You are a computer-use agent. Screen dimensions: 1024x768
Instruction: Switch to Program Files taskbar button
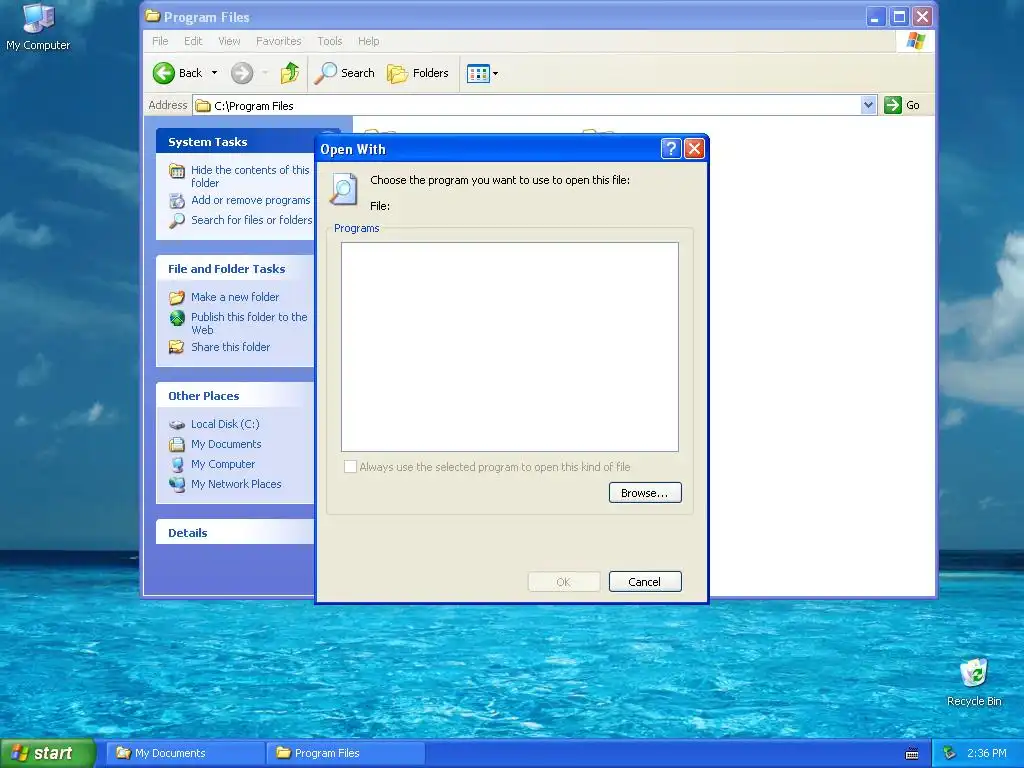click(345, 753)
